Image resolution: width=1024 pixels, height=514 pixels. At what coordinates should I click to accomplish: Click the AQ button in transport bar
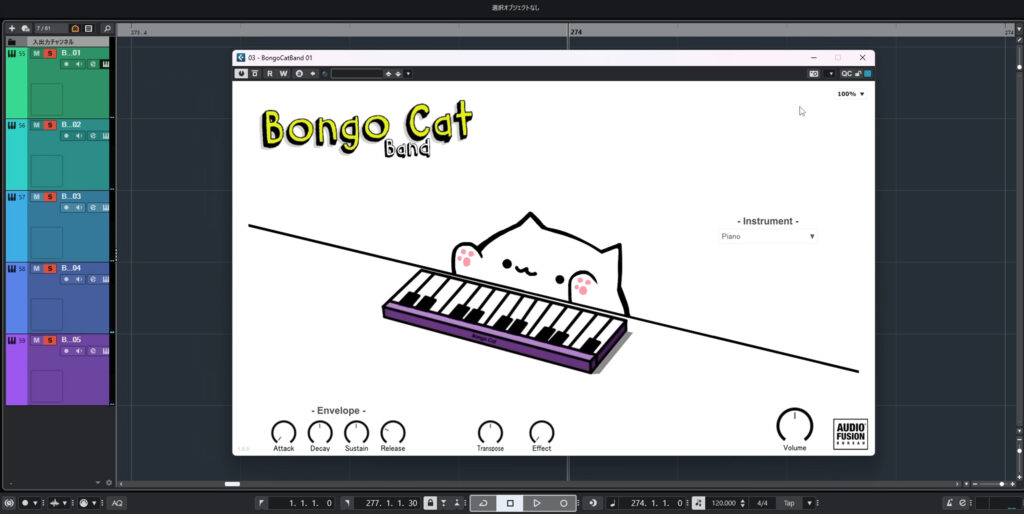117,503
